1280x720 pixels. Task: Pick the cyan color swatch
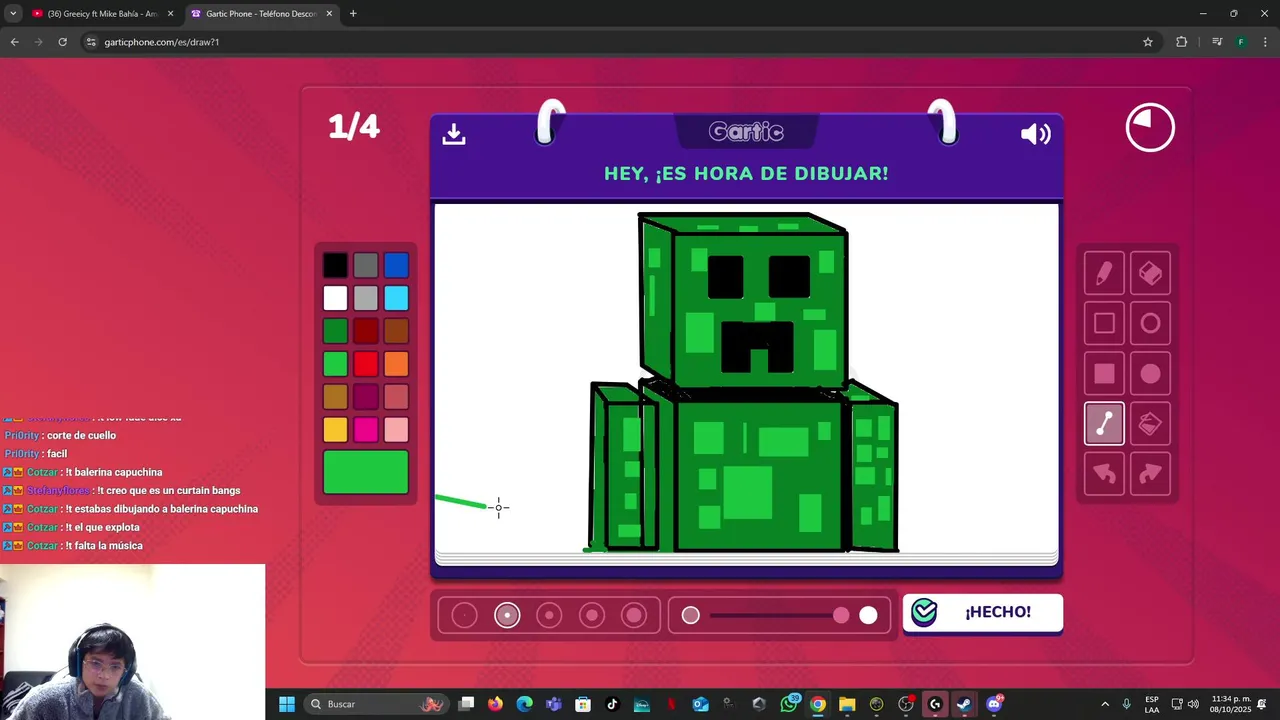click(x=396, y=298)
